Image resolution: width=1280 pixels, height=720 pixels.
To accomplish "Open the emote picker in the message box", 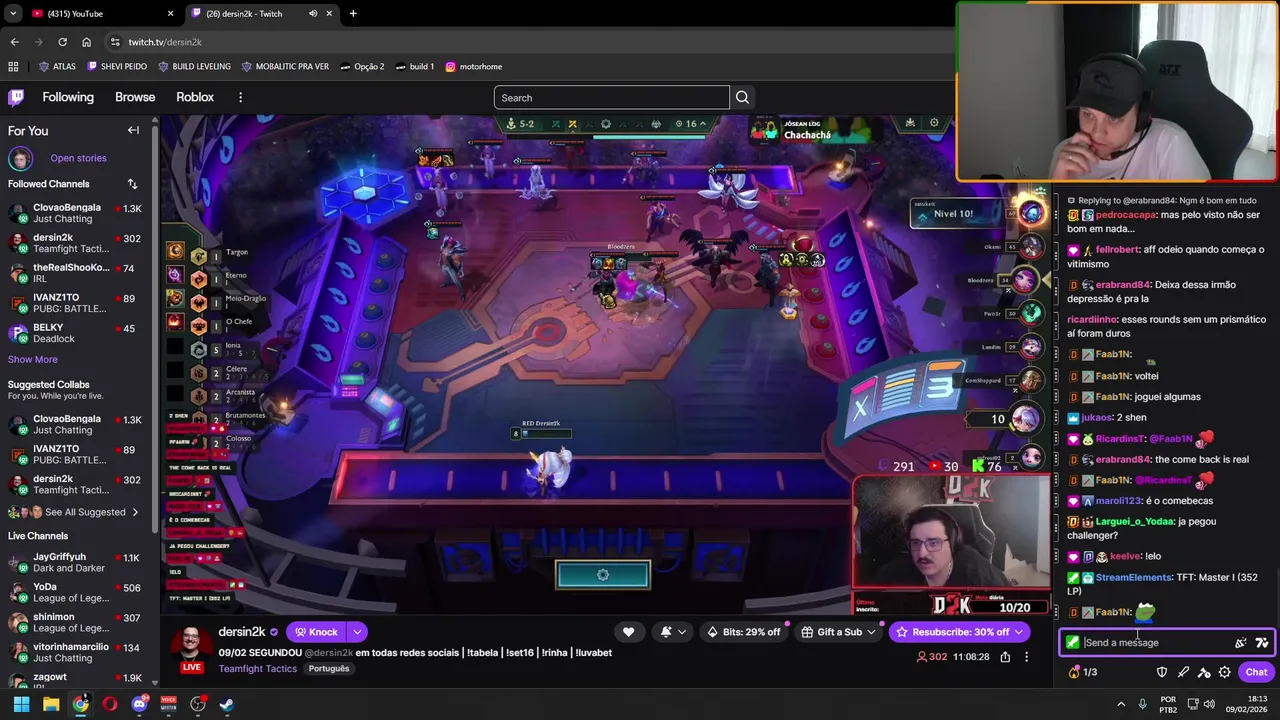I will pos(1262,643).
